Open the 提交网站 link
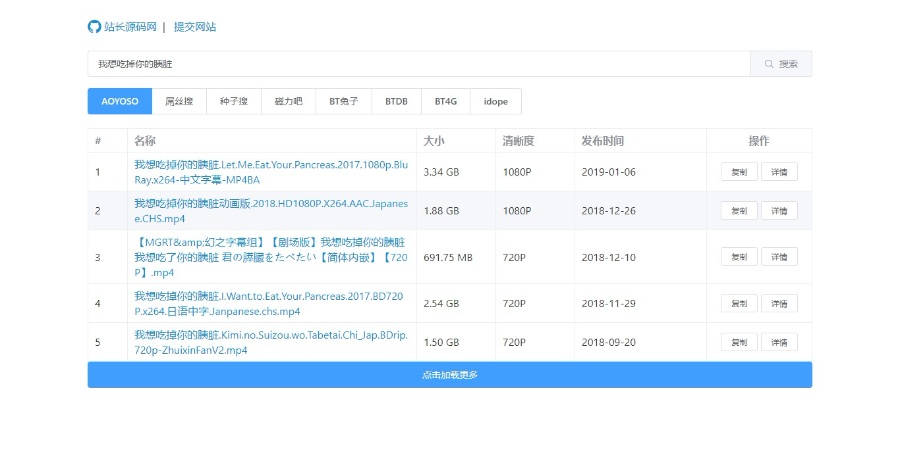This screenshot has height=457, width=900. (194, 27)
